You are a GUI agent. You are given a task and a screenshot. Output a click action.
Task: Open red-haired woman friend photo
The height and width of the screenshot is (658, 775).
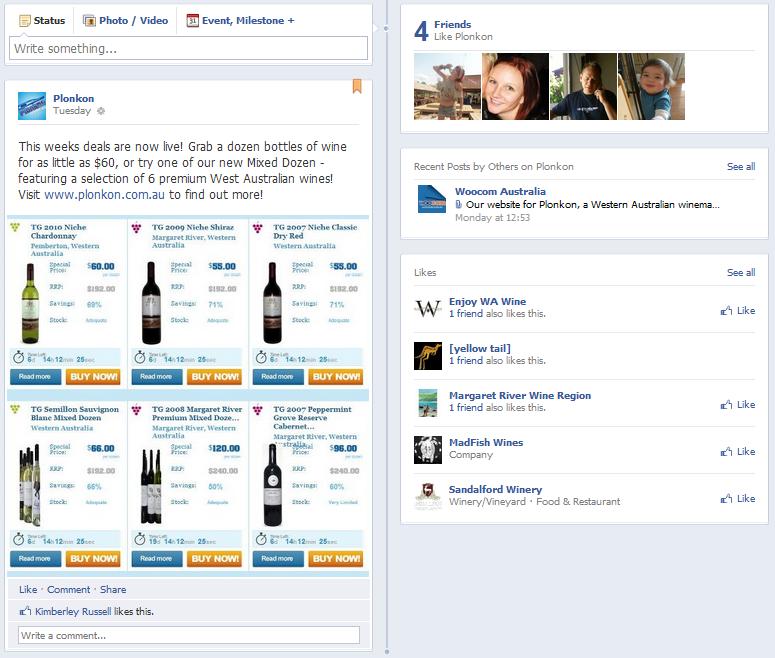tap(515, 87)
